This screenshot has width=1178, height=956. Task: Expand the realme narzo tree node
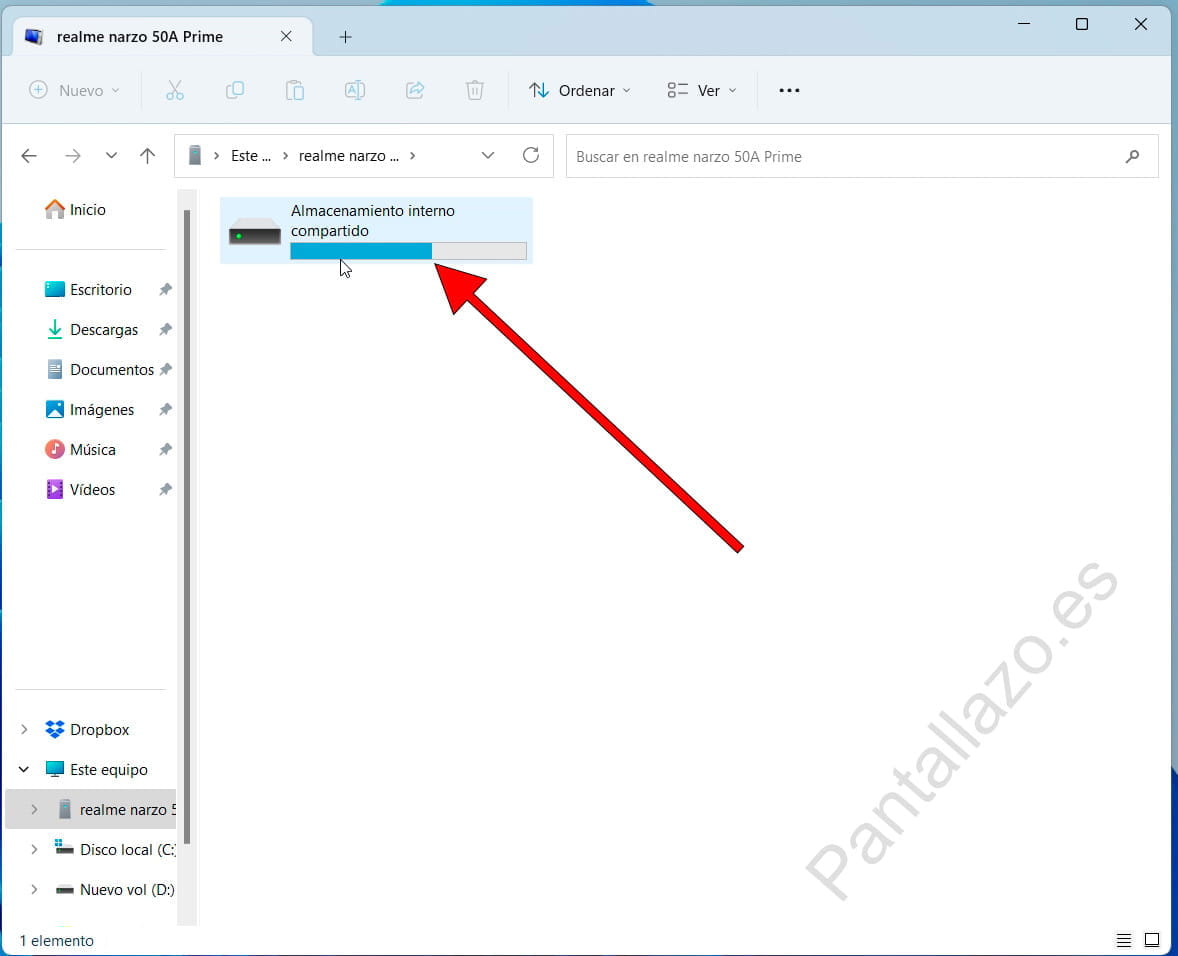34,809
